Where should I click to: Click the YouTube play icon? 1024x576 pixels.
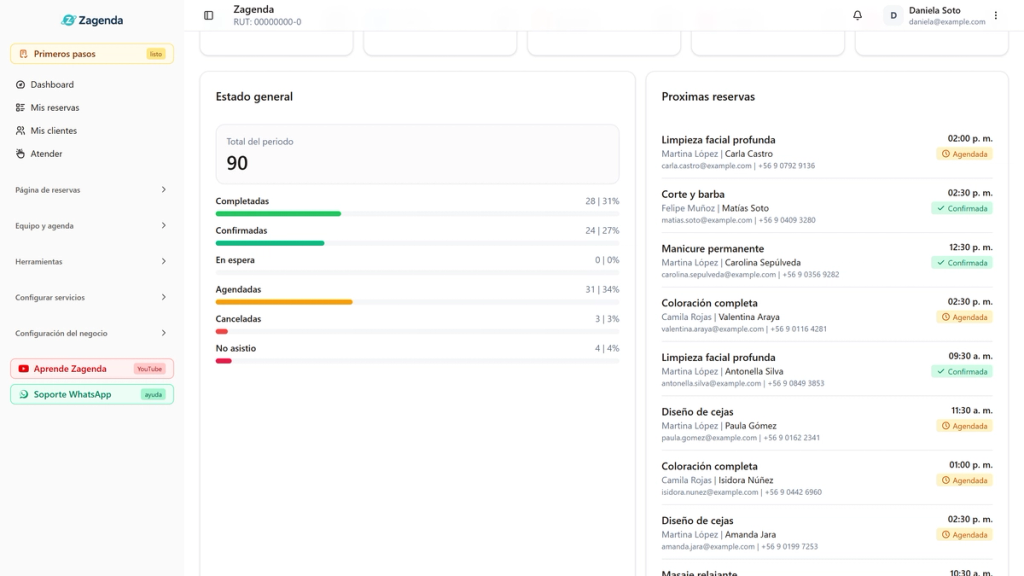24,368
